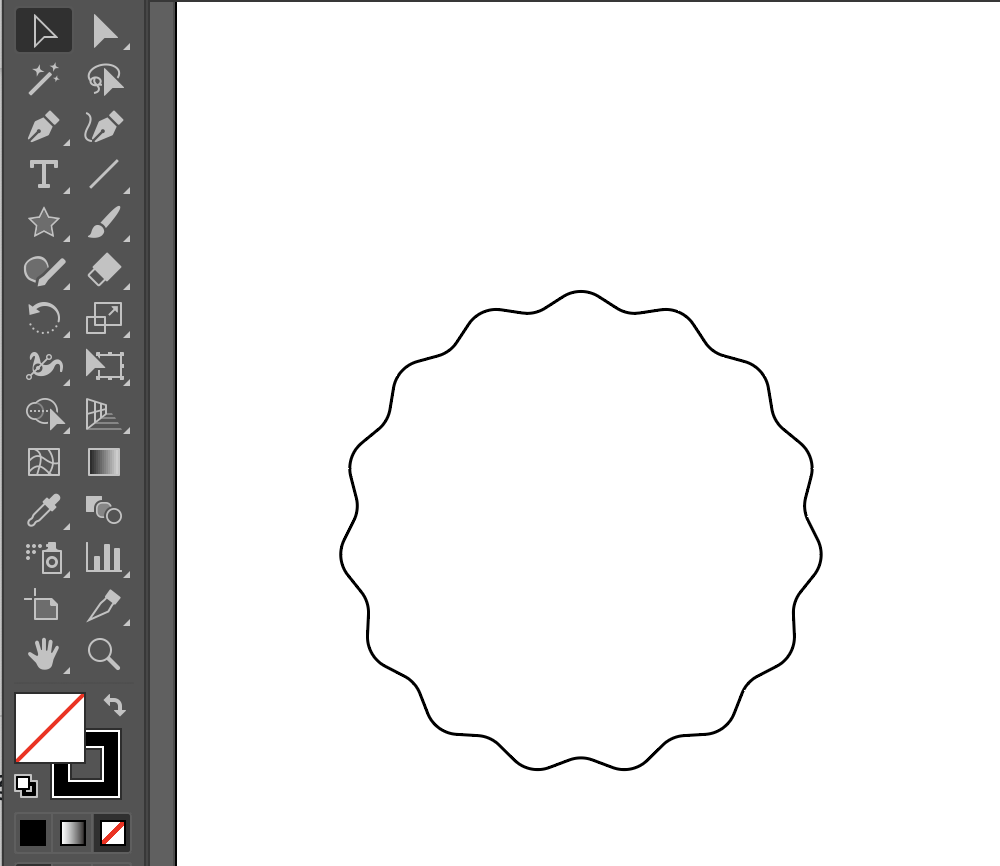Select the Type tool
1000x866 pixels.
[x=43, y=174]
